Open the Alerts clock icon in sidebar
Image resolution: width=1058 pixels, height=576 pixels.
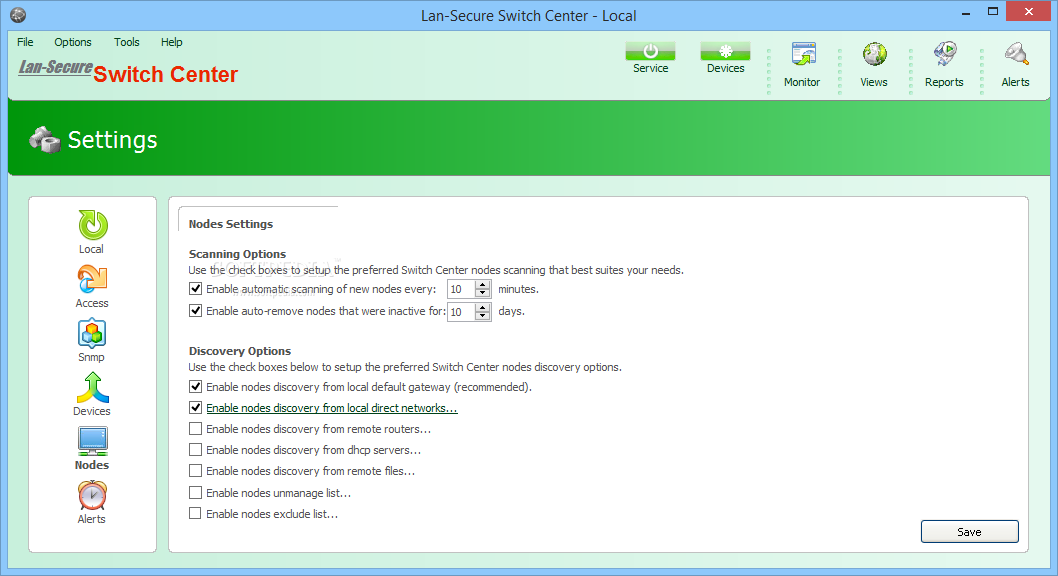92,495
